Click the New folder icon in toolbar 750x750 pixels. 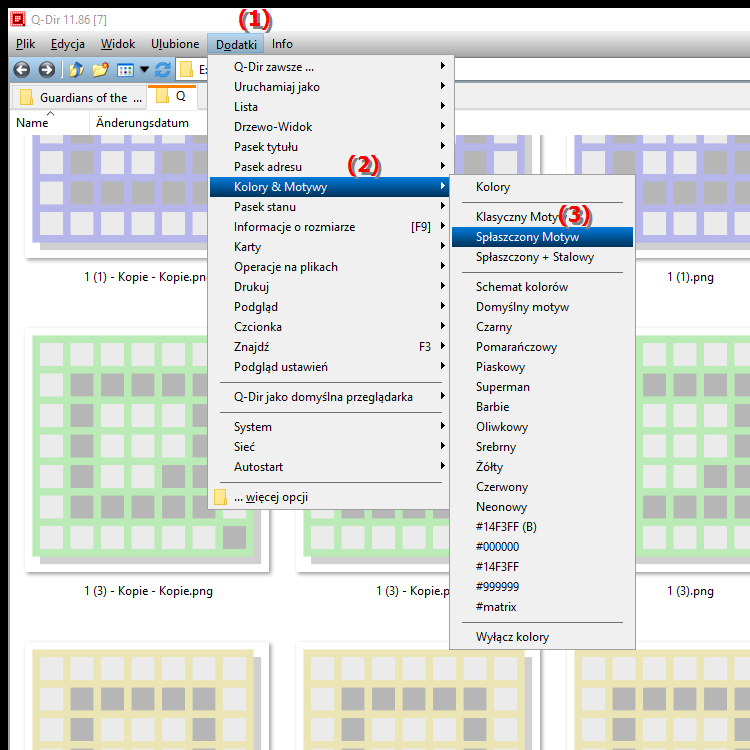coord(100,70)
